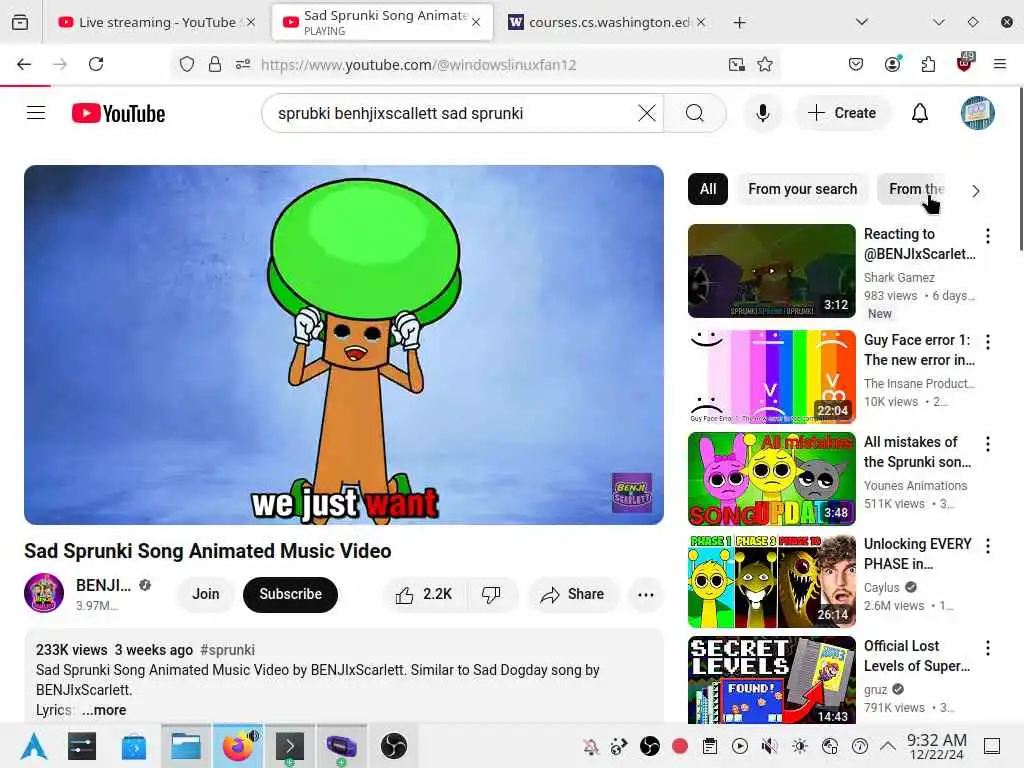Open Caylus channel name link
Screen dimensions: 1024x768
pyautogui.click(x=882, y=588)
